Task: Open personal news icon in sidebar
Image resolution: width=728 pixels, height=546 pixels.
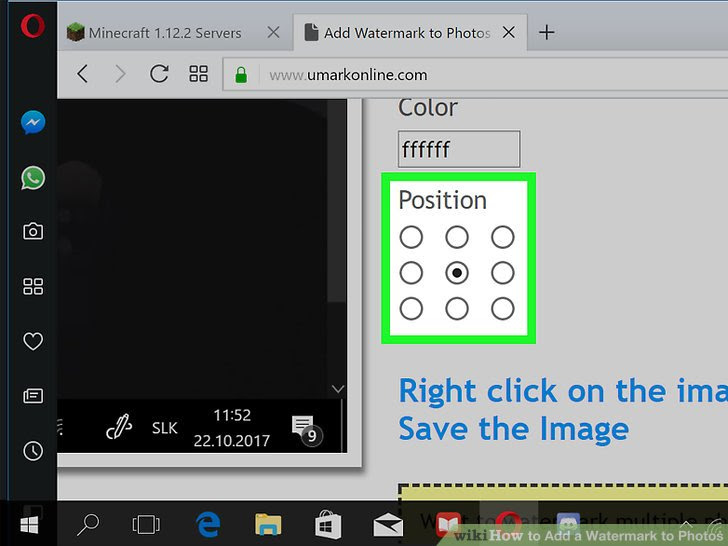Action: coord(33,396)
